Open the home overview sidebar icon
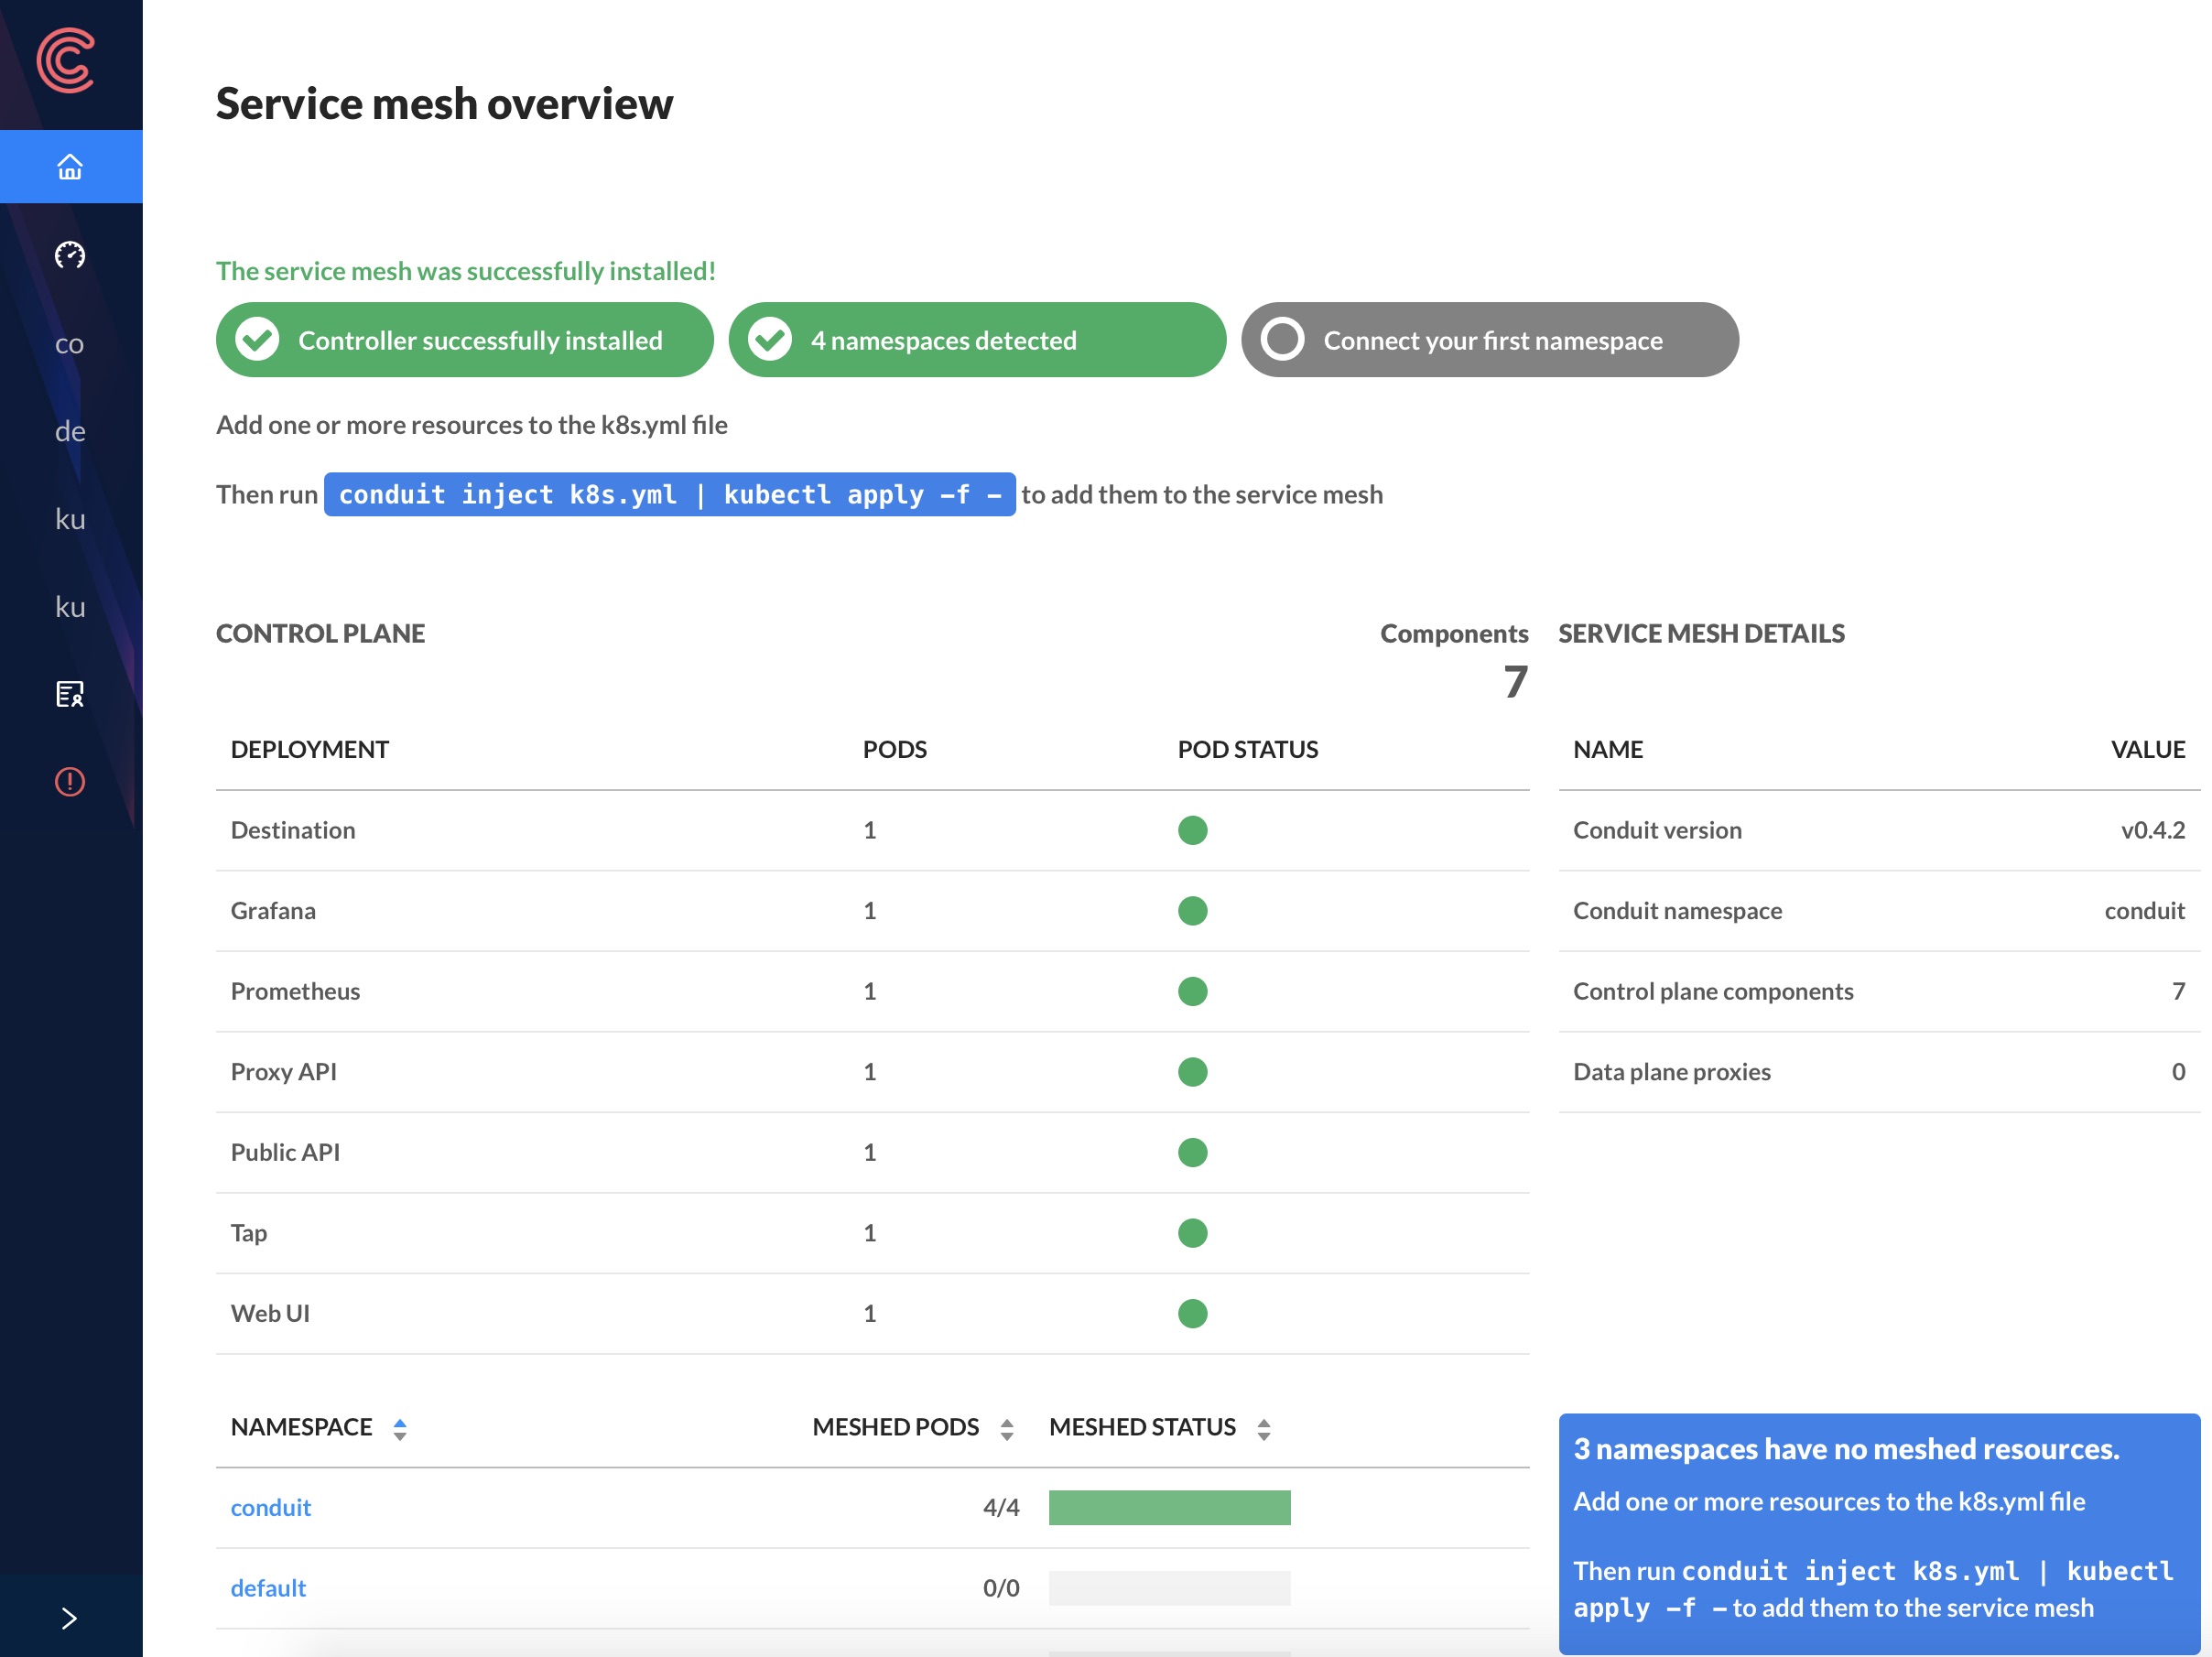 tap(70, 167)
